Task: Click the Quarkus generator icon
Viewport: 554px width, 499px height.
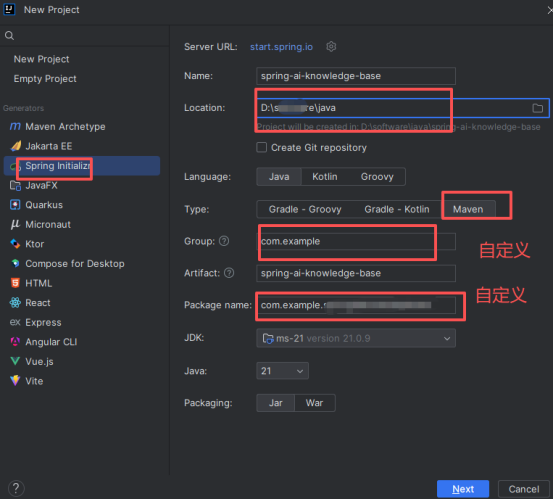Action: pyautogui.click(x=15, y=205)
